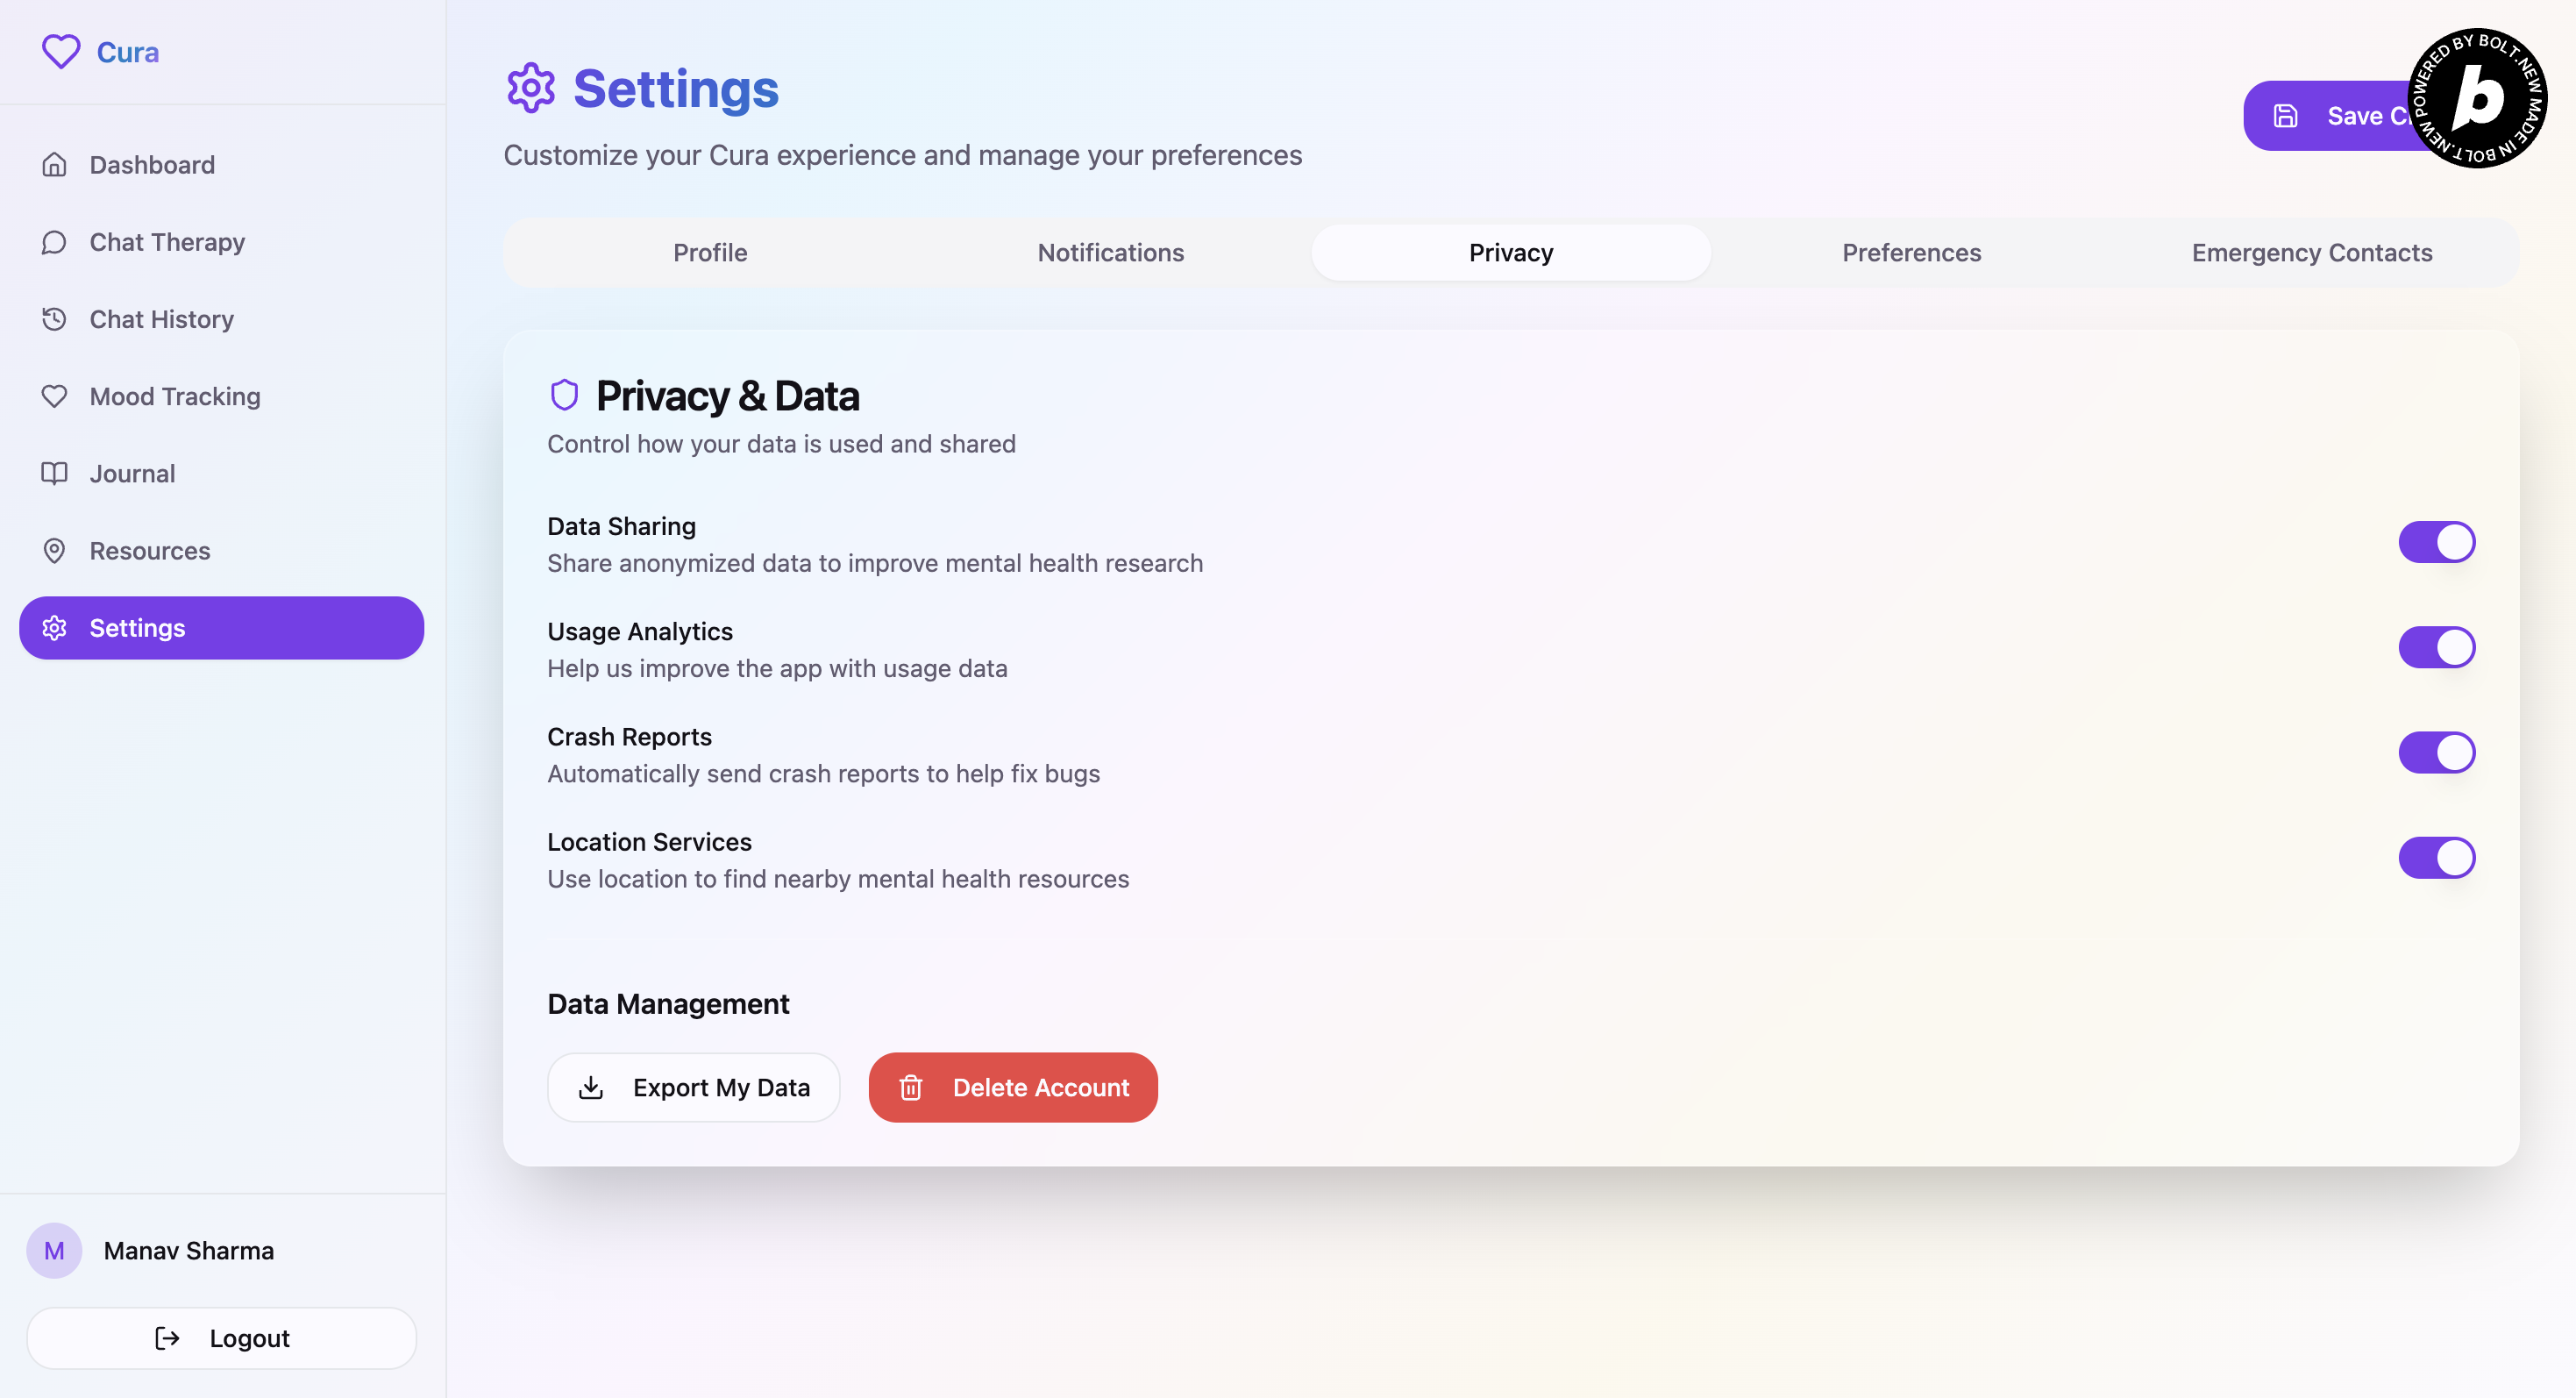The width and height of the screenshot is (2576, 1398).
Task: Open the Notifications tab
Action: (1110, 253)
